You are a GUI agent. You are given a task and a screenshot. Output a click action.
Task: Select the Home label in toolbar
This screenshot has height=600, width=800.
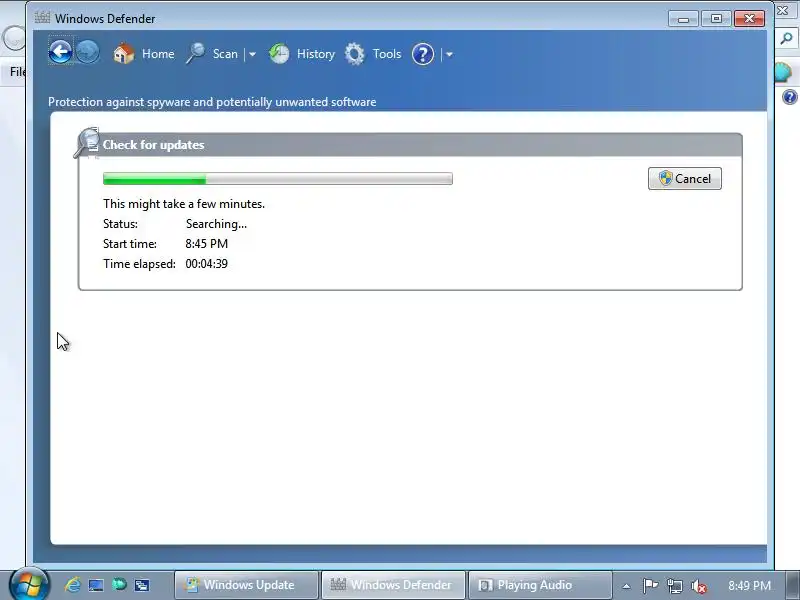point(158,54)
